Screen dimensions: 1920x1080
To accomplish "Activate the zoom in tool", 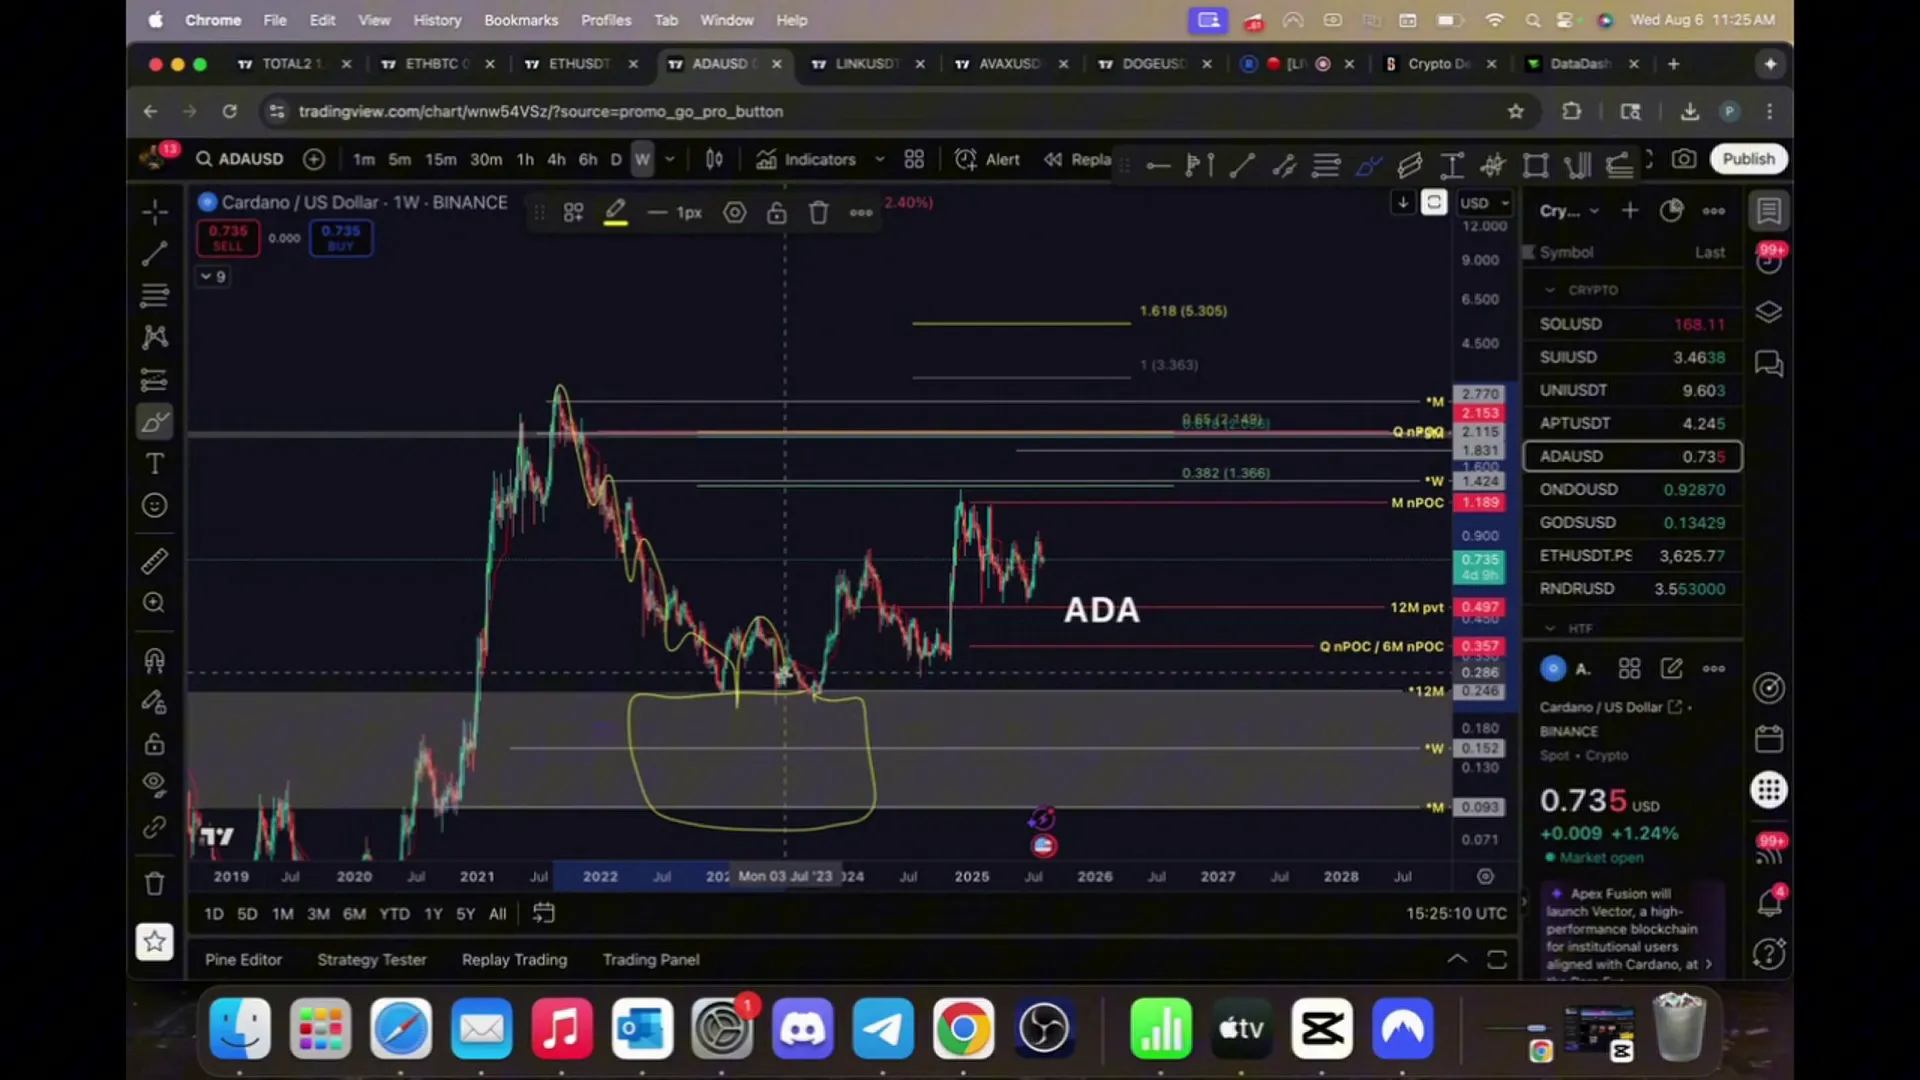I will [154, 603].
